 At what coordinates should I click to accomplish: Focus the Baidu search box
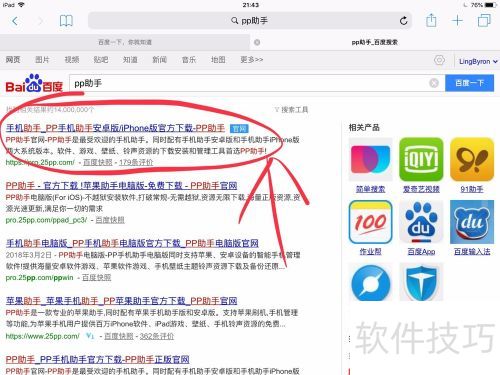click(257, 83)
